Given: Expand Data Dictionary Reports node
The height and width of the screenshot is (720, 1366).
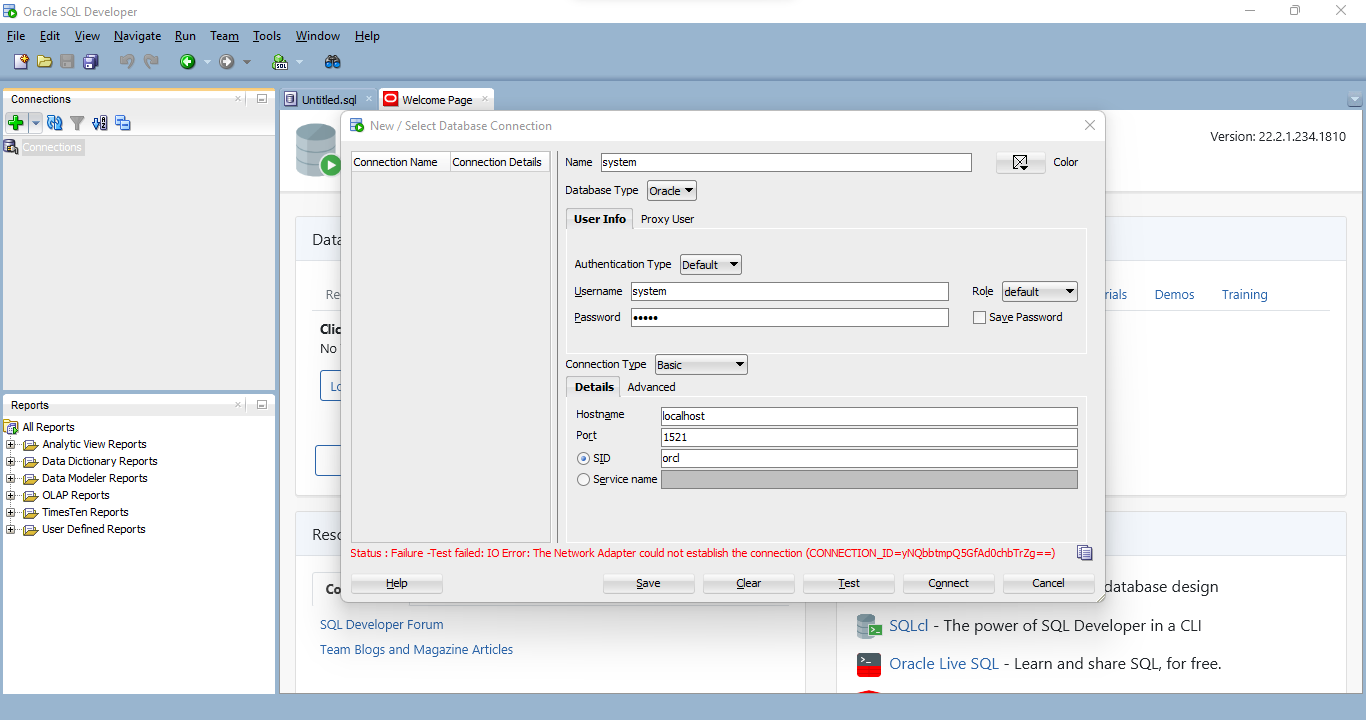Looking at the screenshot, I should (x=11, y=462).
